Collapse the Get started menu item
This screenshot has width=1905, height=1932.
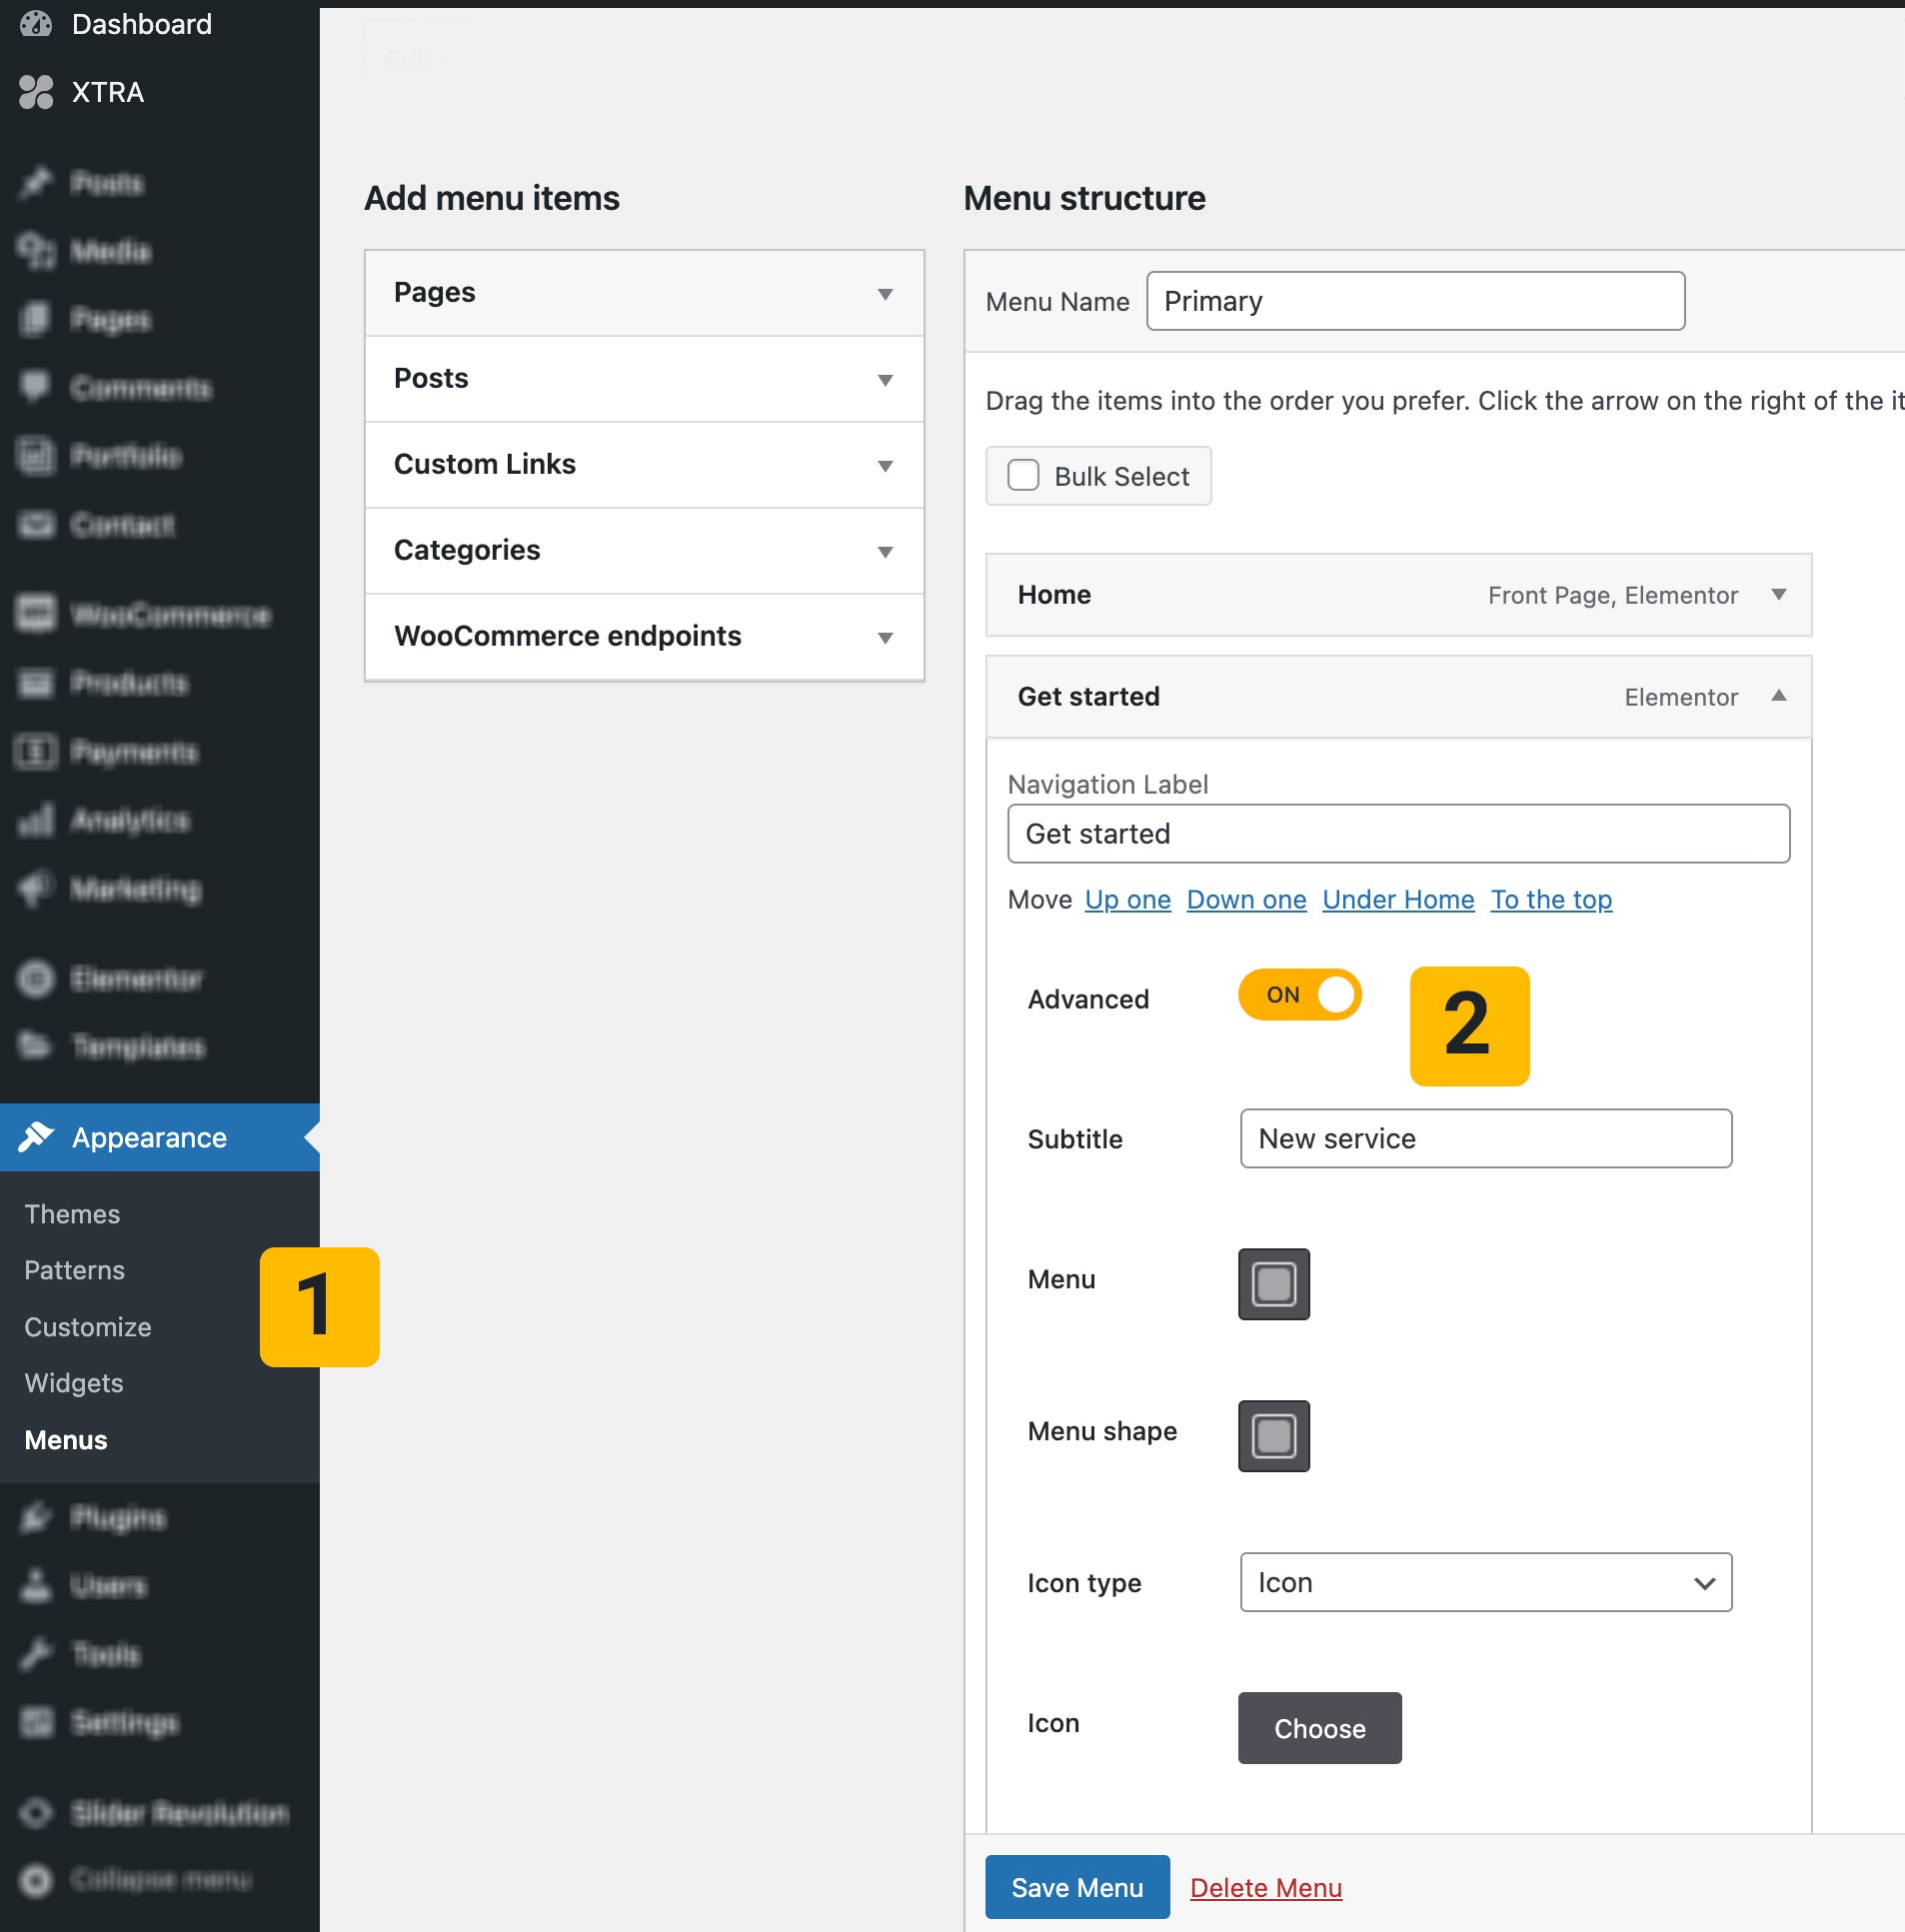point(1778,696)
